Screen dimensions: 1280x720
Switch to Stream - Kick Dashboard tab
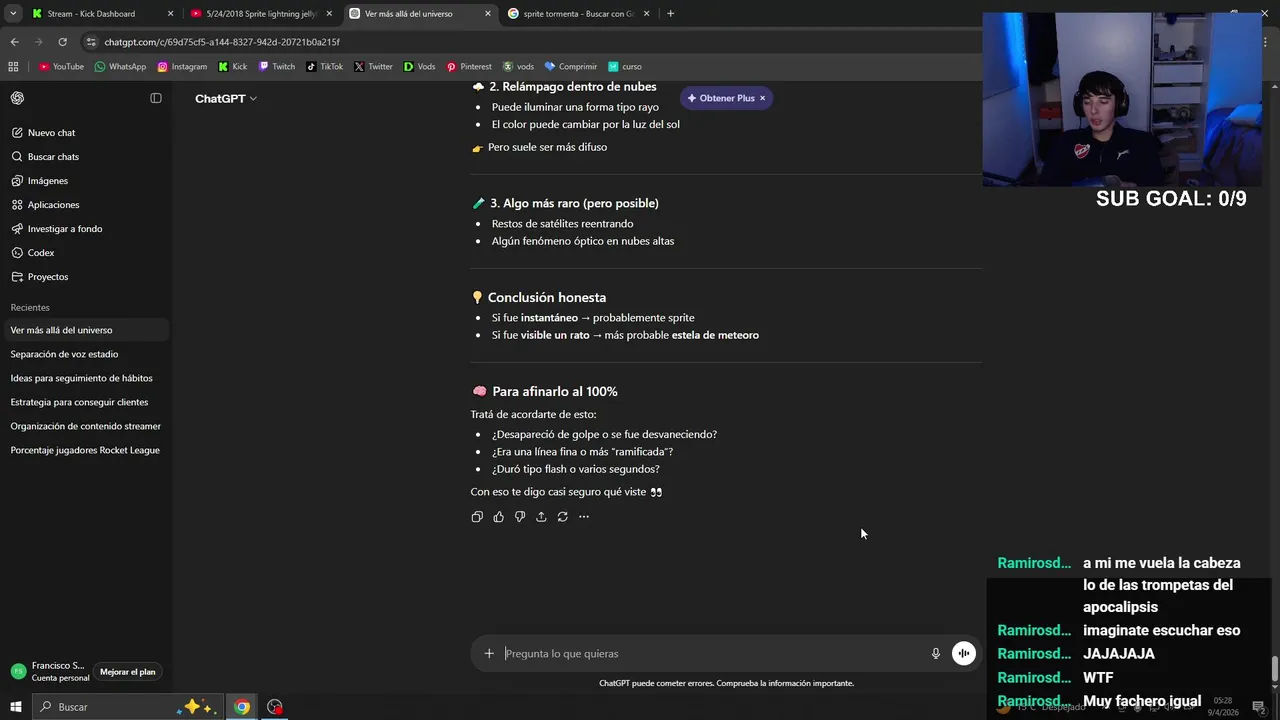[101, 14]
